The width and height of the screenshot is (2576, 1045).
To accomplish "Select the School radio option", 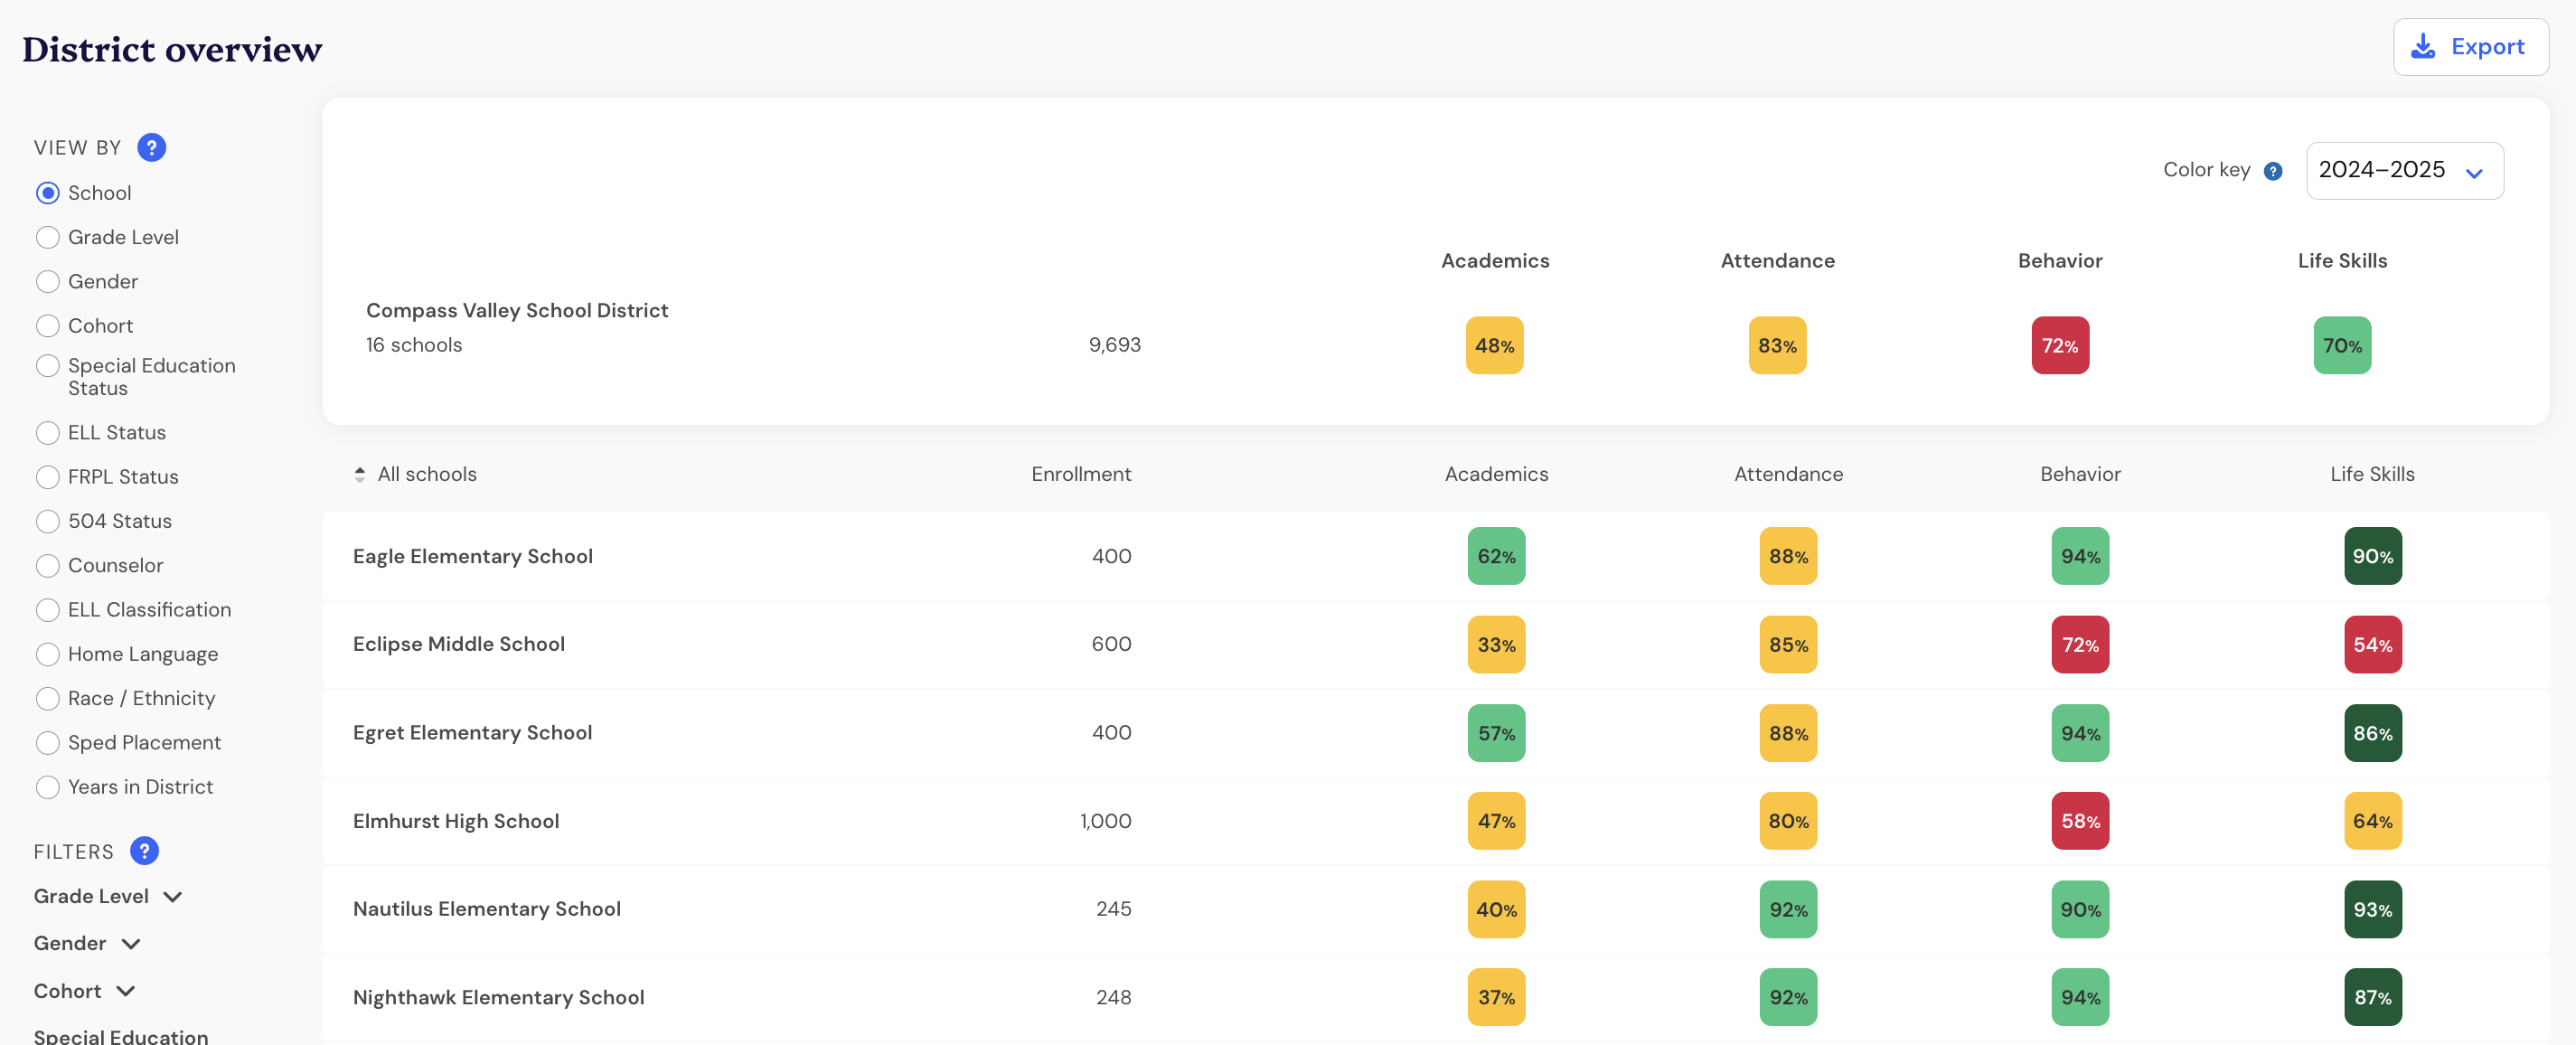I will 47,193.
